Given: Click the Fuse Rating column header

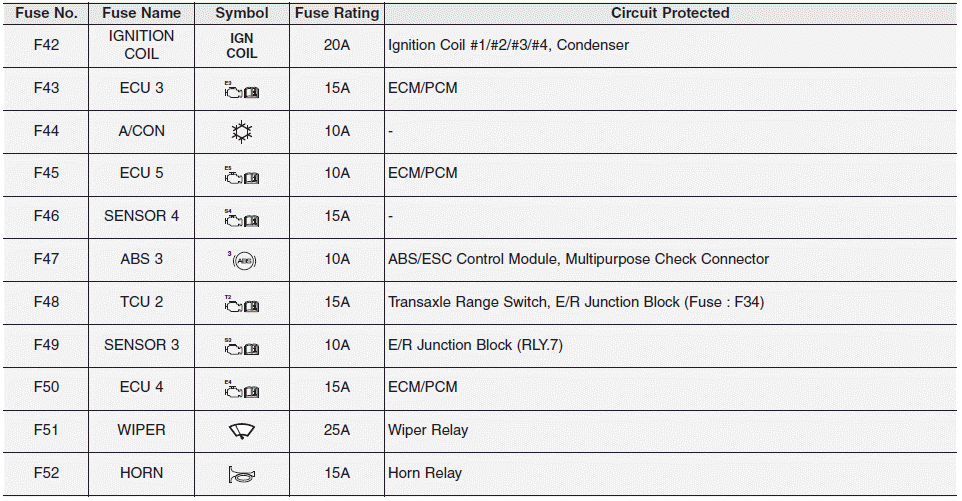Looking at the screenshot, I should click(337, 13).
